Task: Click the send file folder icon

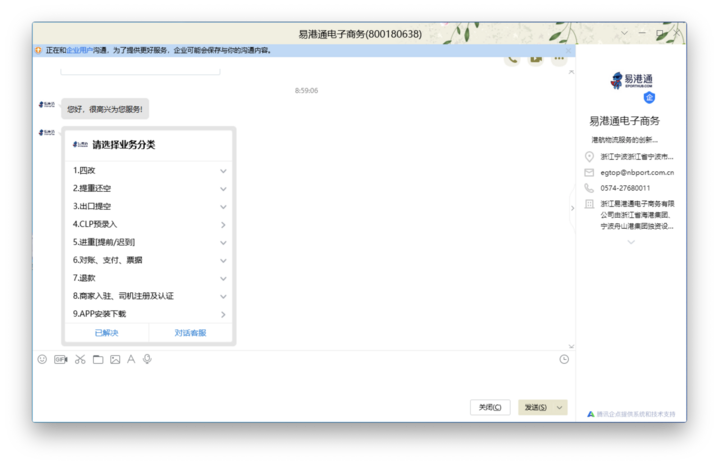Action: 98,359
